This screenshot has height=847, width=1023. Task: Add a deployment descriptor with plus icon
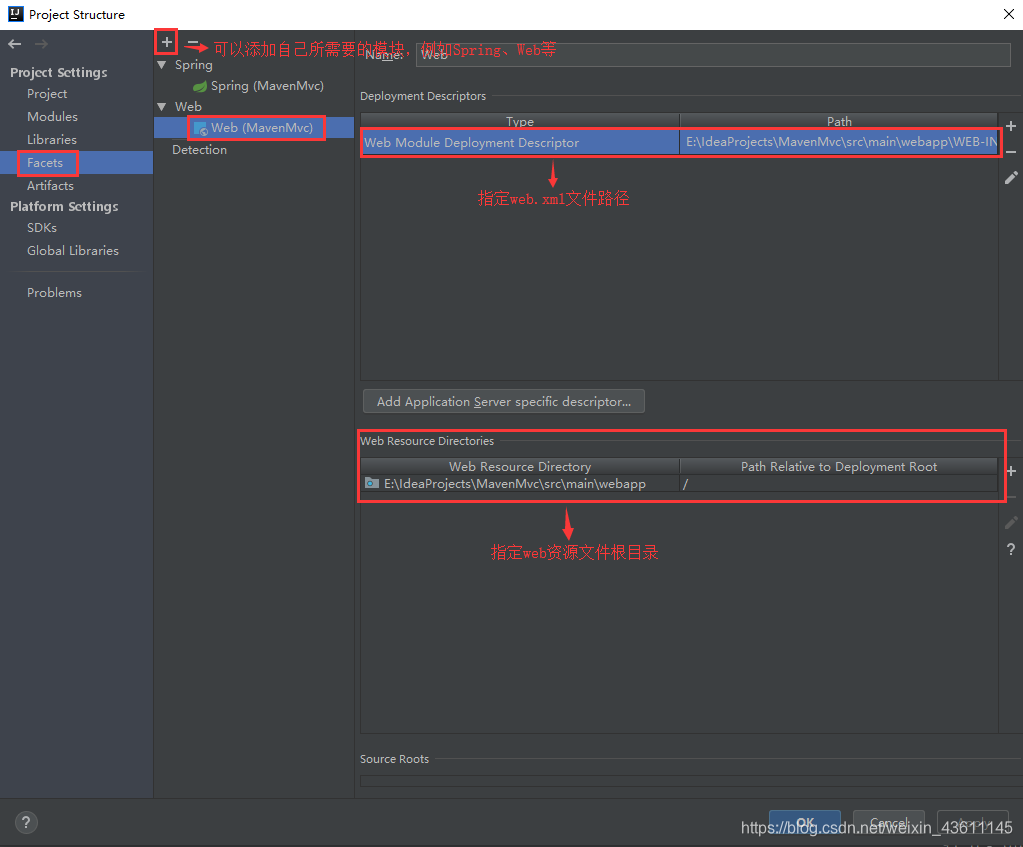tap(1011, 127)
